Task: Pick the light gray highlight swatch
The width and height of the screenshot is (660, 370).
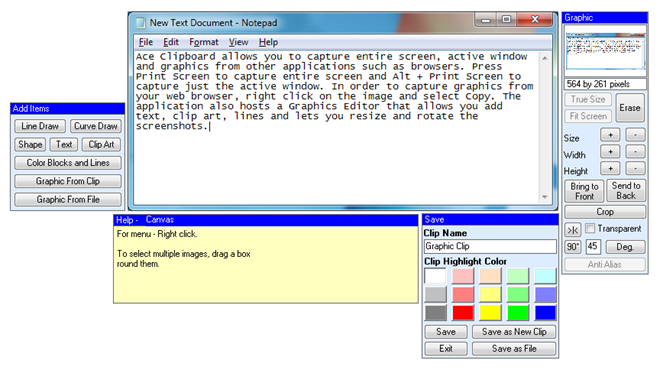Action: coord(435,295)
